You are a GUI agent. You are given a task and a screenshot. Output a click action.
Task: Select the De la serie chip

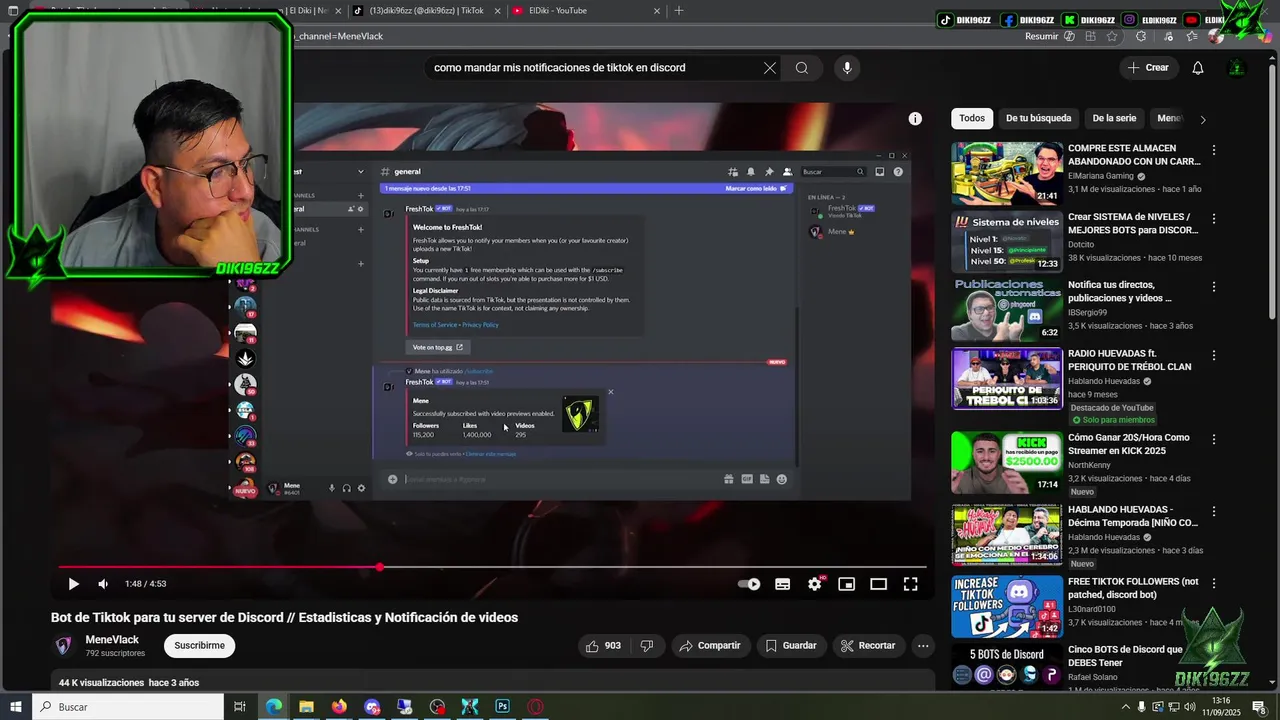pos(1114,118)
